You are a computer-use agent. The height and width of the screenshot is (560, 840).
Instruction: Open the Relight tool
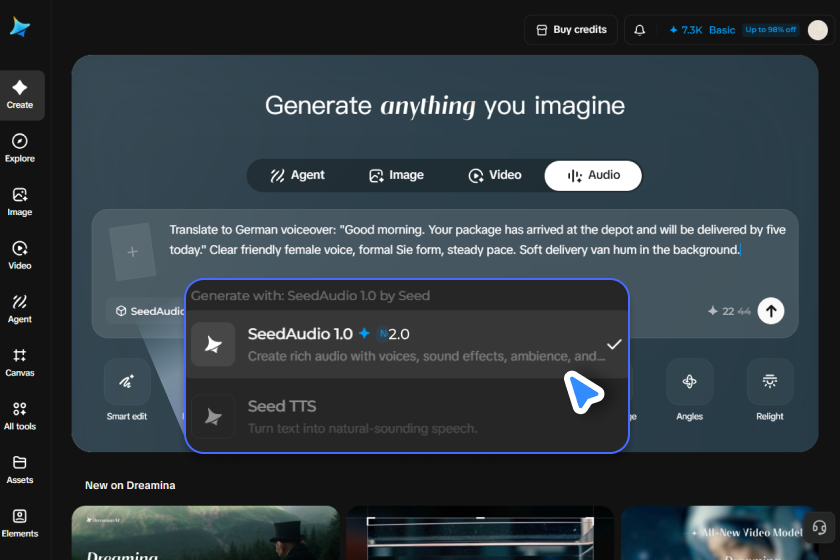tap(770, 390)
